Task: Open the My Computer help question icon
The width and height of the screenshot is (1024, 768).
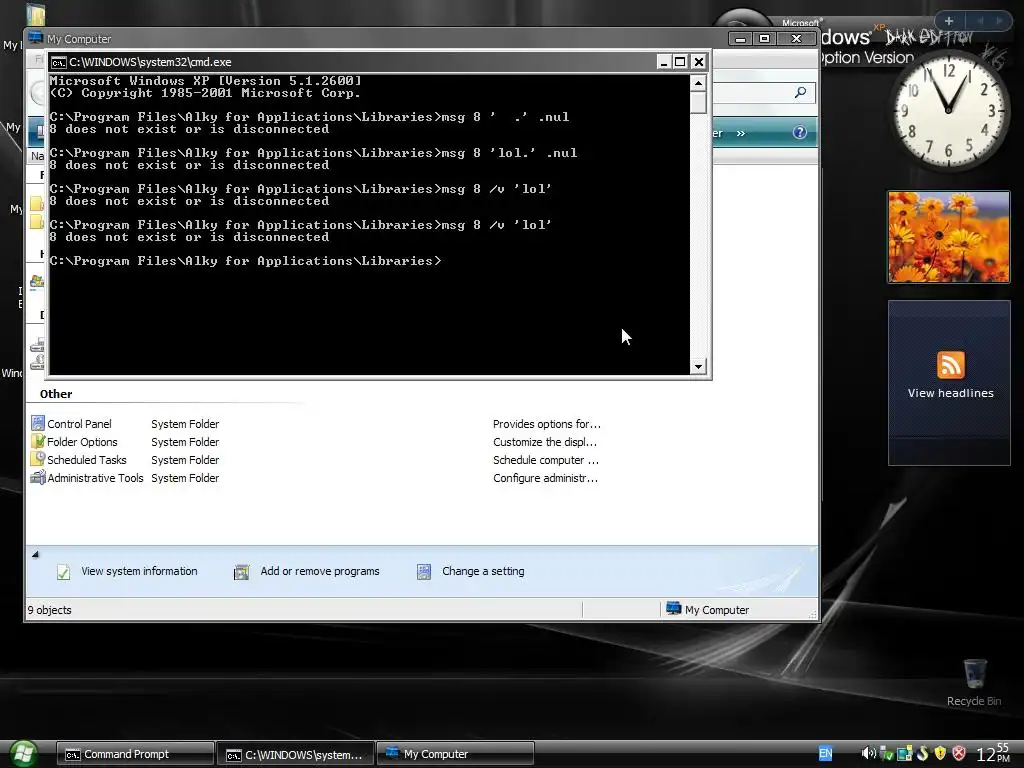Action: (799, 133)
